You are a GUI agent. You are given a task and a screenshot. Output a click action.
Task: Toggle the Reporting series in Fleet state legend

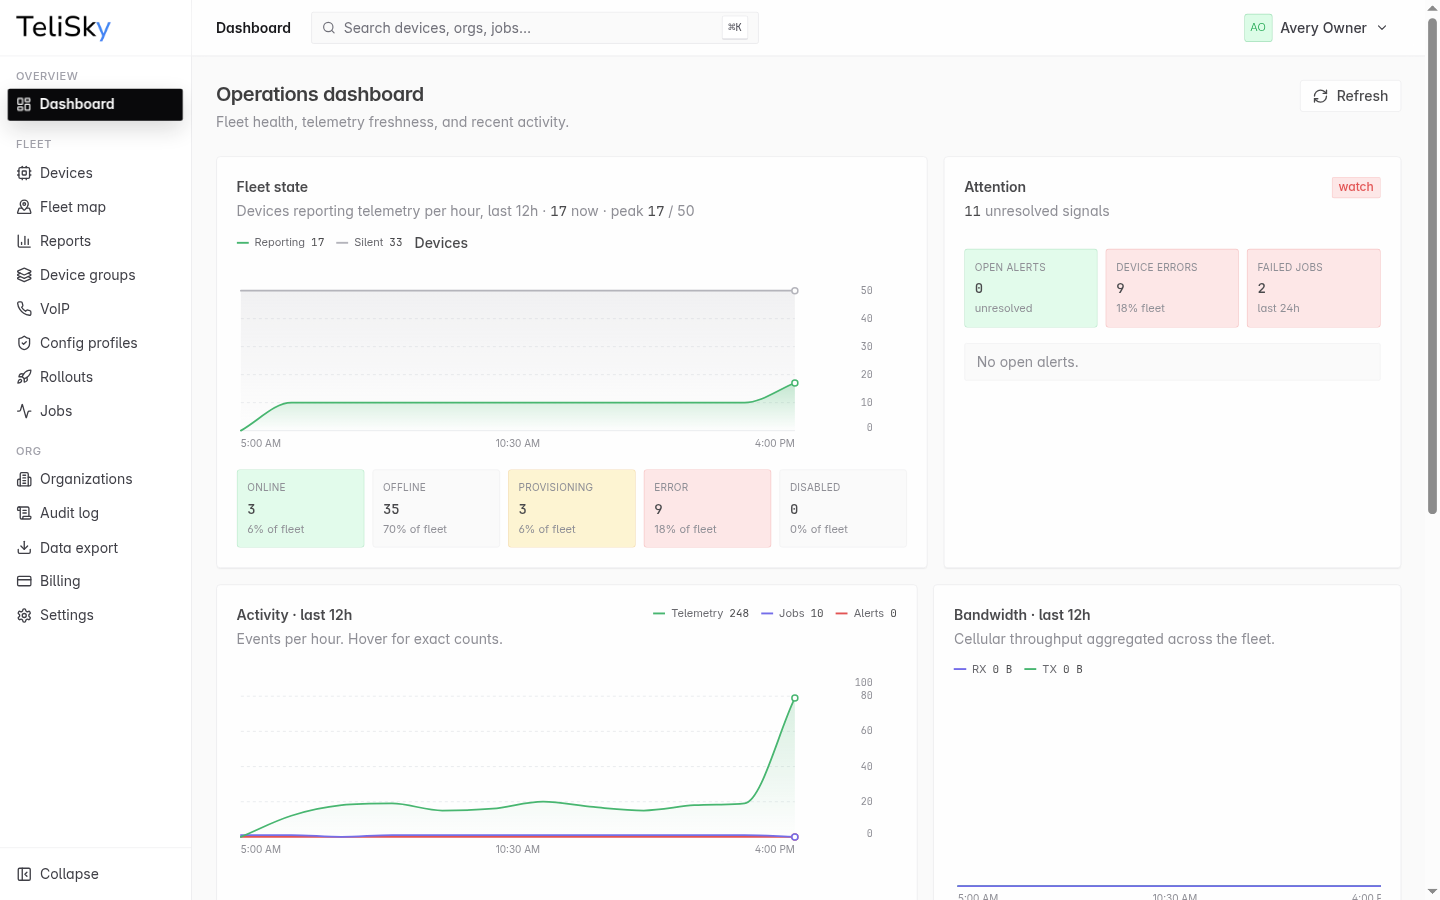pos(281,242)
